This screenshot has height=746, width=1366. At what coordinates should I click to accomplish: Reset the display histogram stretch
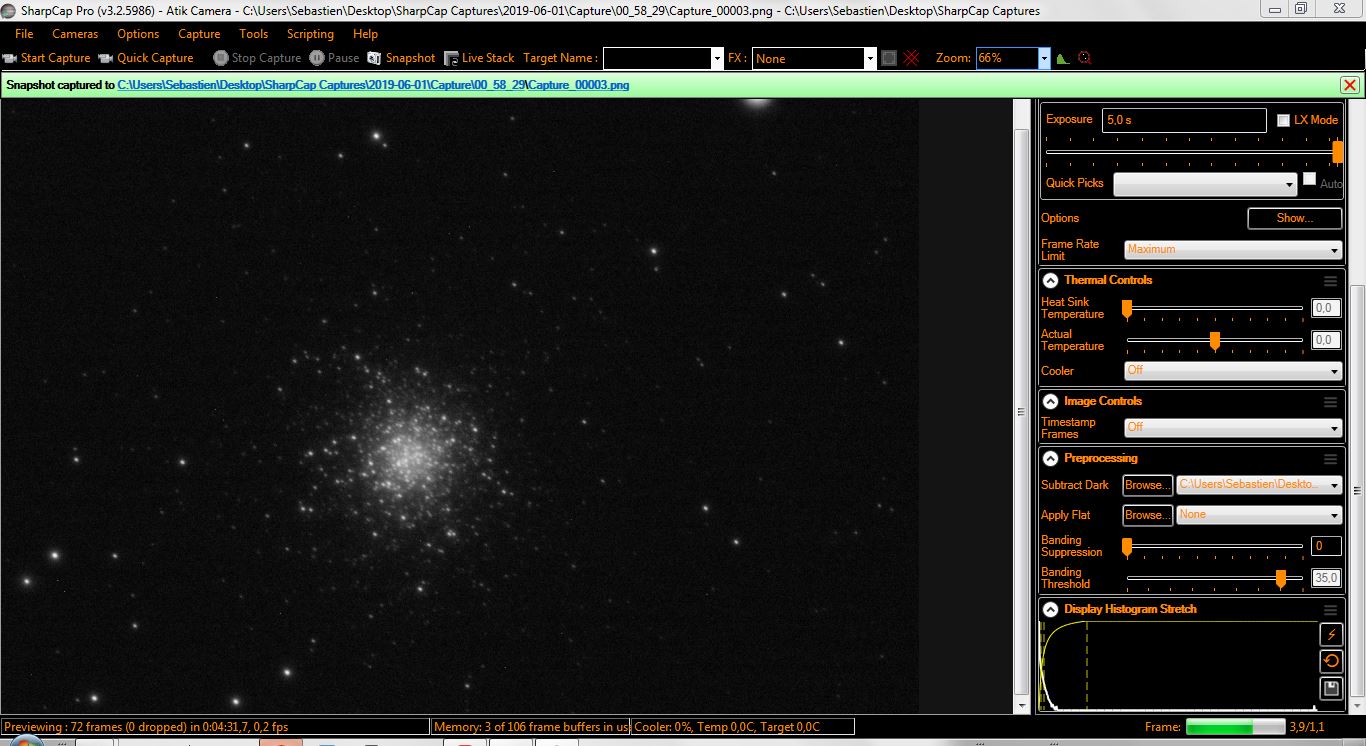tap(1330, 660)
